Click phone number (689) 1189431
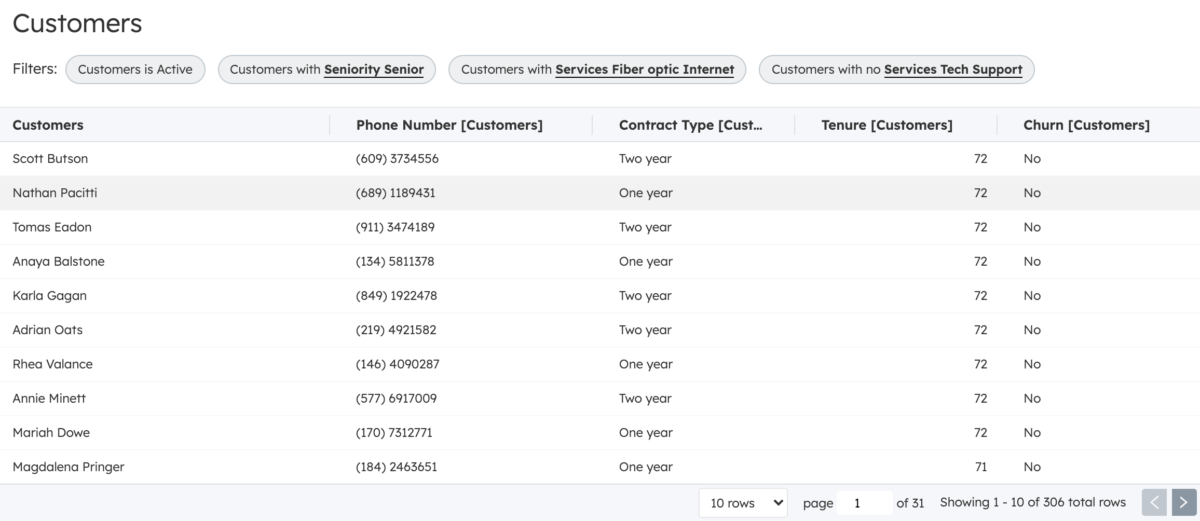Screen dimensions: 1200x521 (x=395, y=192)
